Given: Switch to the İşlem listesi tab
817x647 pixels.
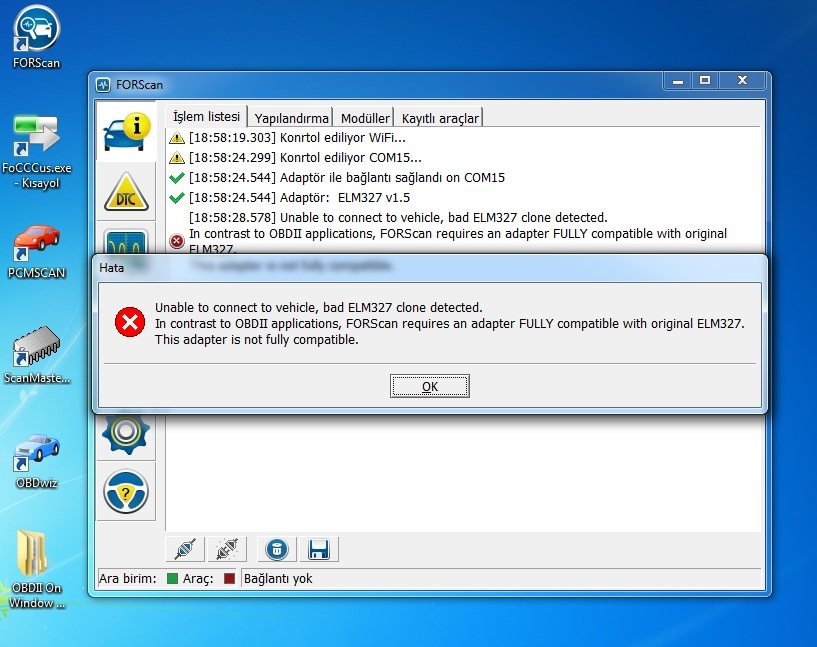Looking at the screenshot, I should [206, 117].
